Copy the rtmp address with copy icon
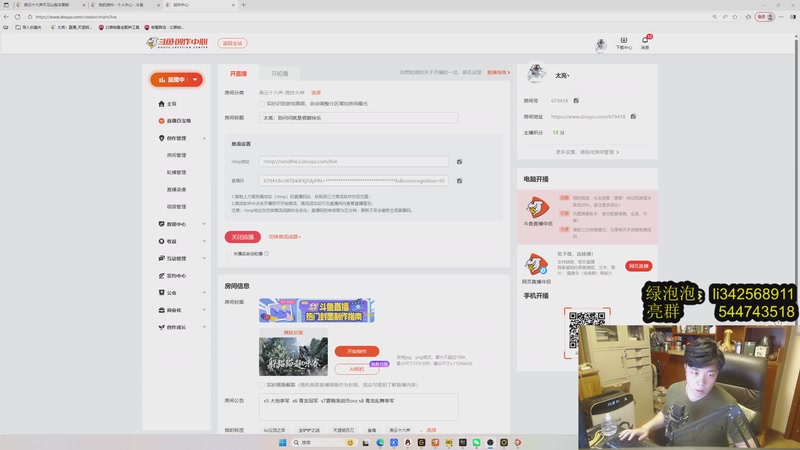 click(459, 162)
